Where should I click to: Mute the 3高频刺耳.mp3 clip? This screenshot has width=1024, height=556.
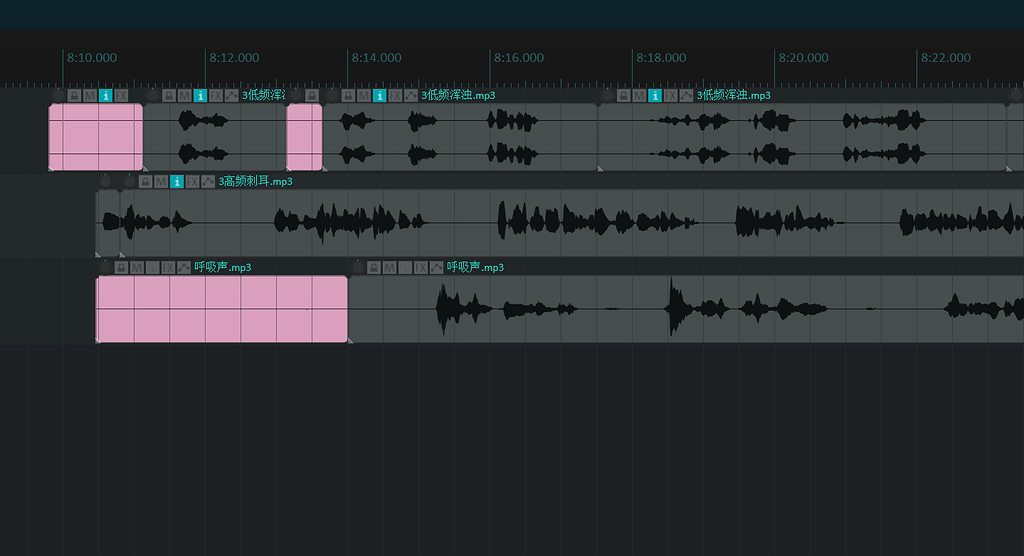161,182
